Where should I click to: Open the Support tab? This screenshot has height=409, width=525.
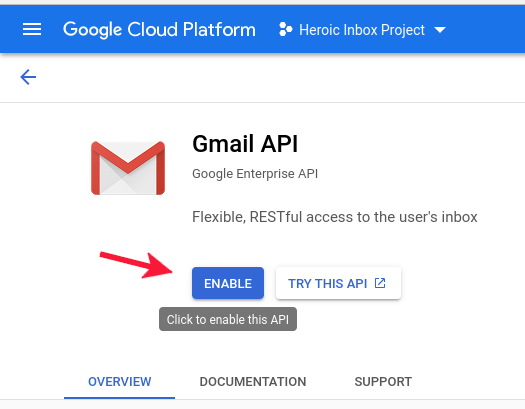(x=383, y=382)
